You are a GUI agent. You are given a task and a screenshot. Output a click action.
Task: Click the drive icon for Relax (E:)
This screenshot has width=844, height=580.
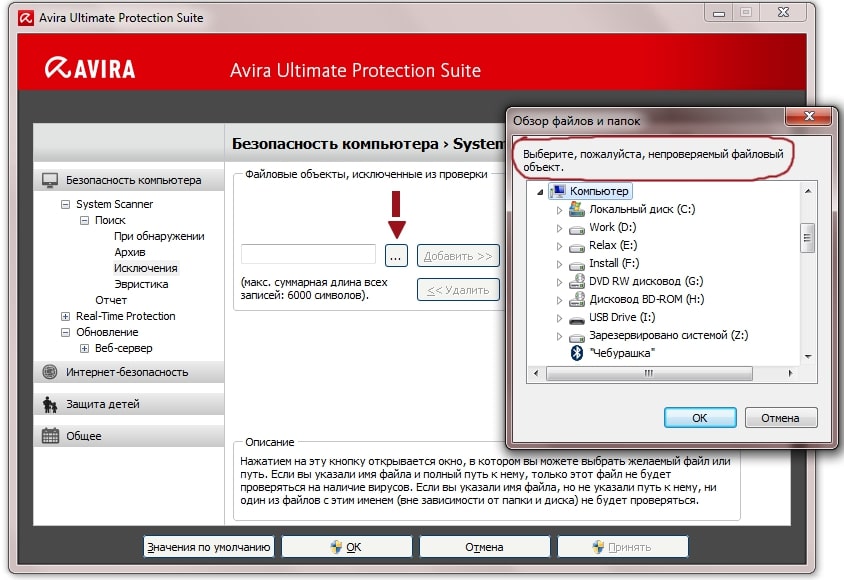pyautogui.click(x=576, y=247)
